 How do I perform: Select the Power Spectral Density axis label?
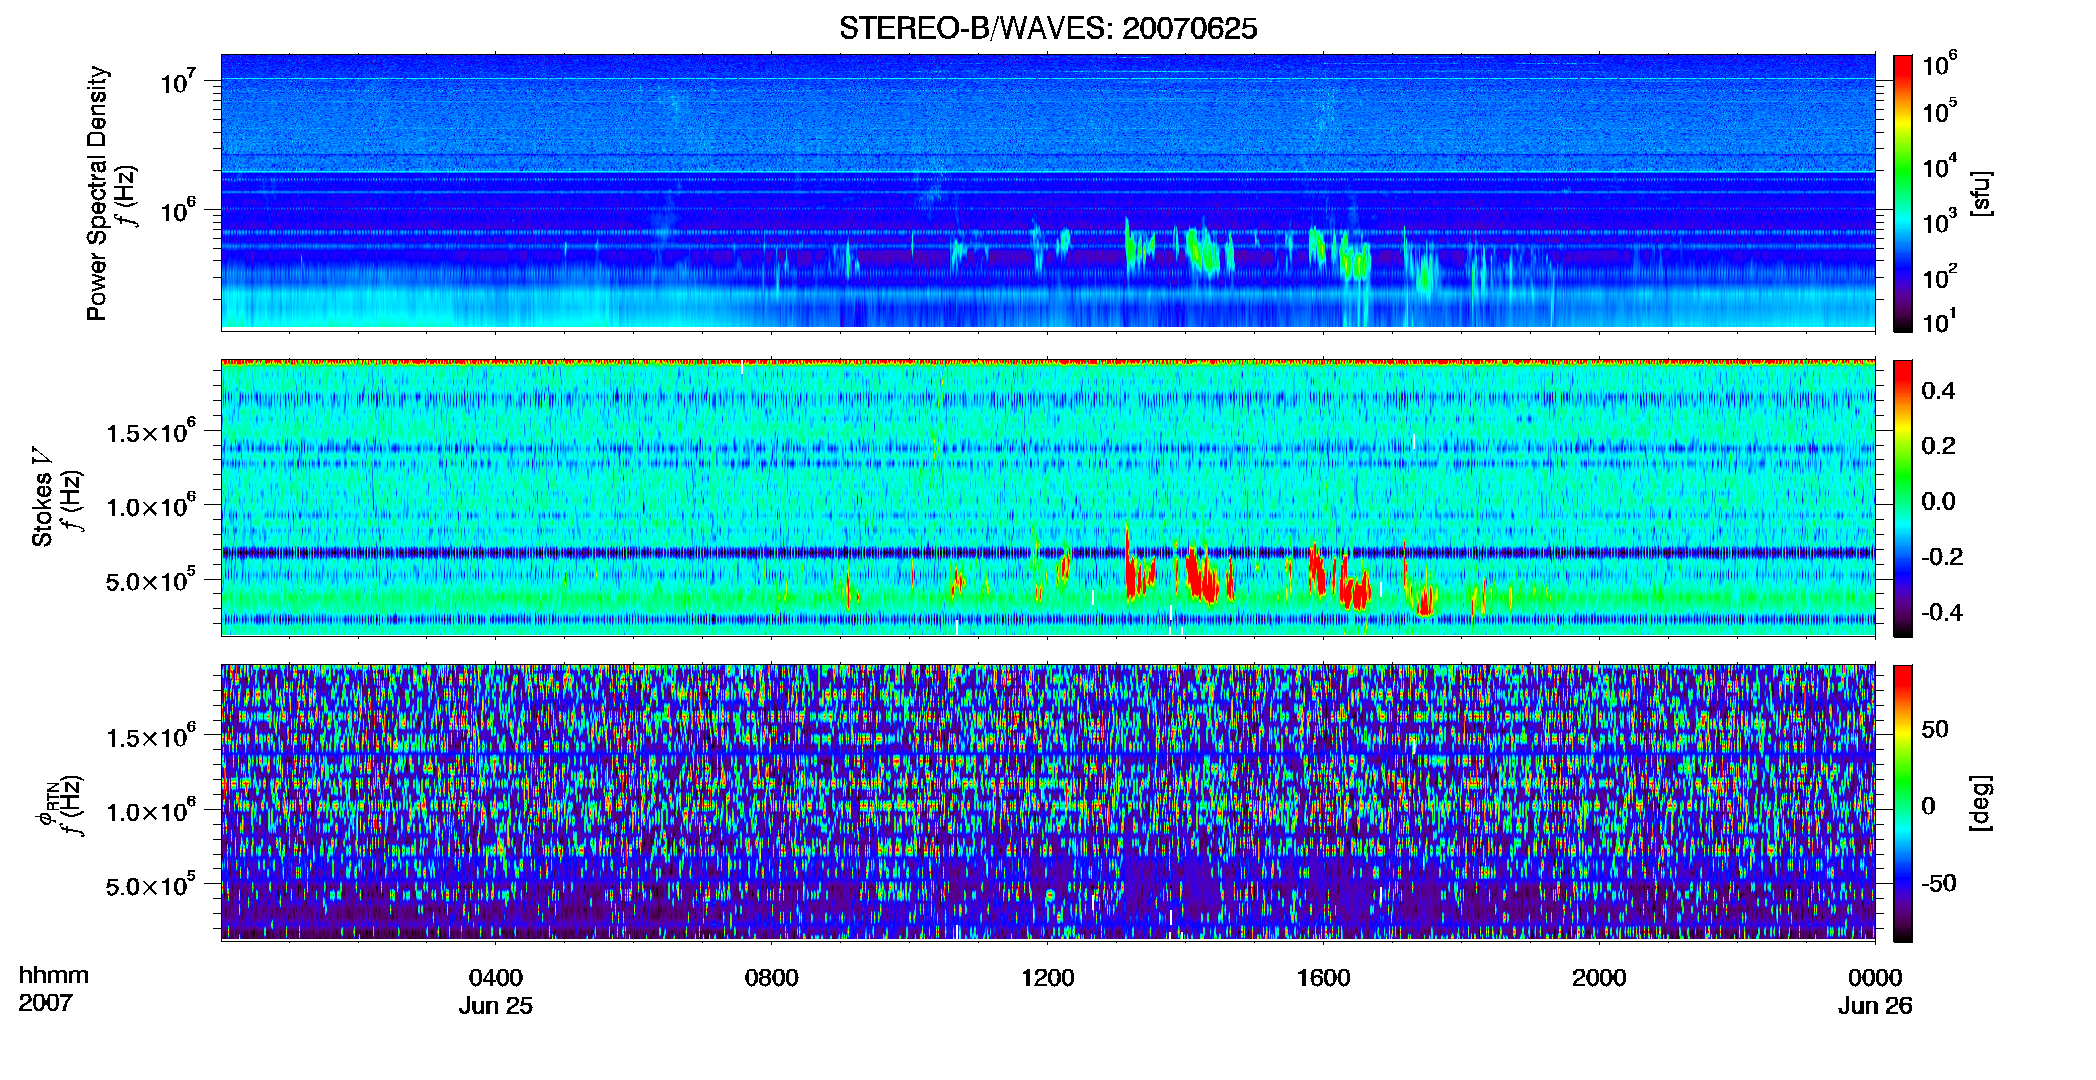tap(97, 193)
